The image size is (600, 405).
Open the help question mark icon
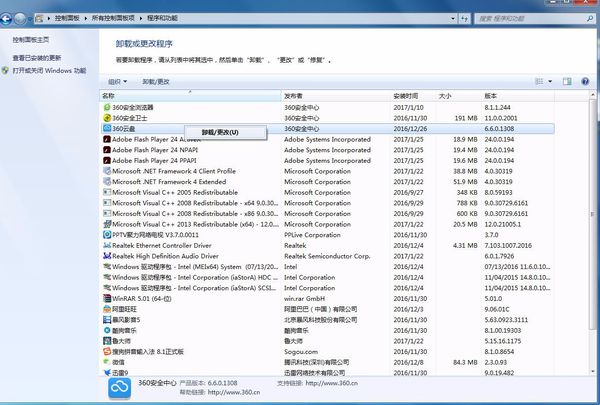pos(585,81)
